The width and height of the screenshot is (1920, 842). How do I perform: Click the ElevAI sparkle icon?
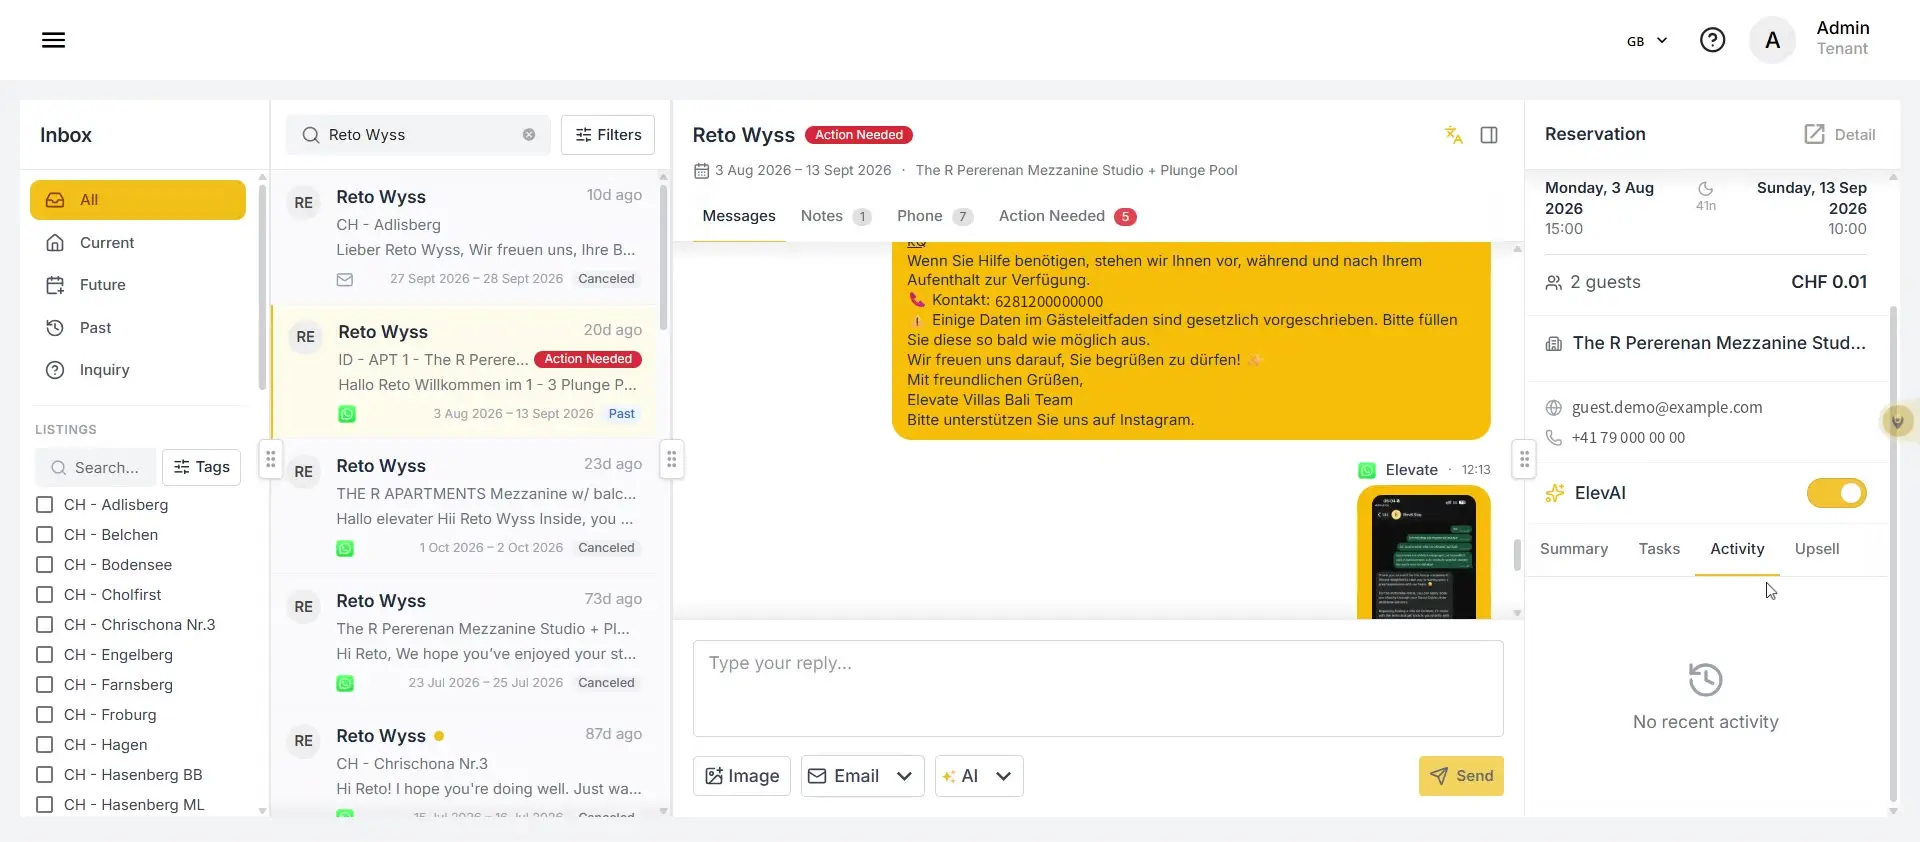pos(1554,493)
